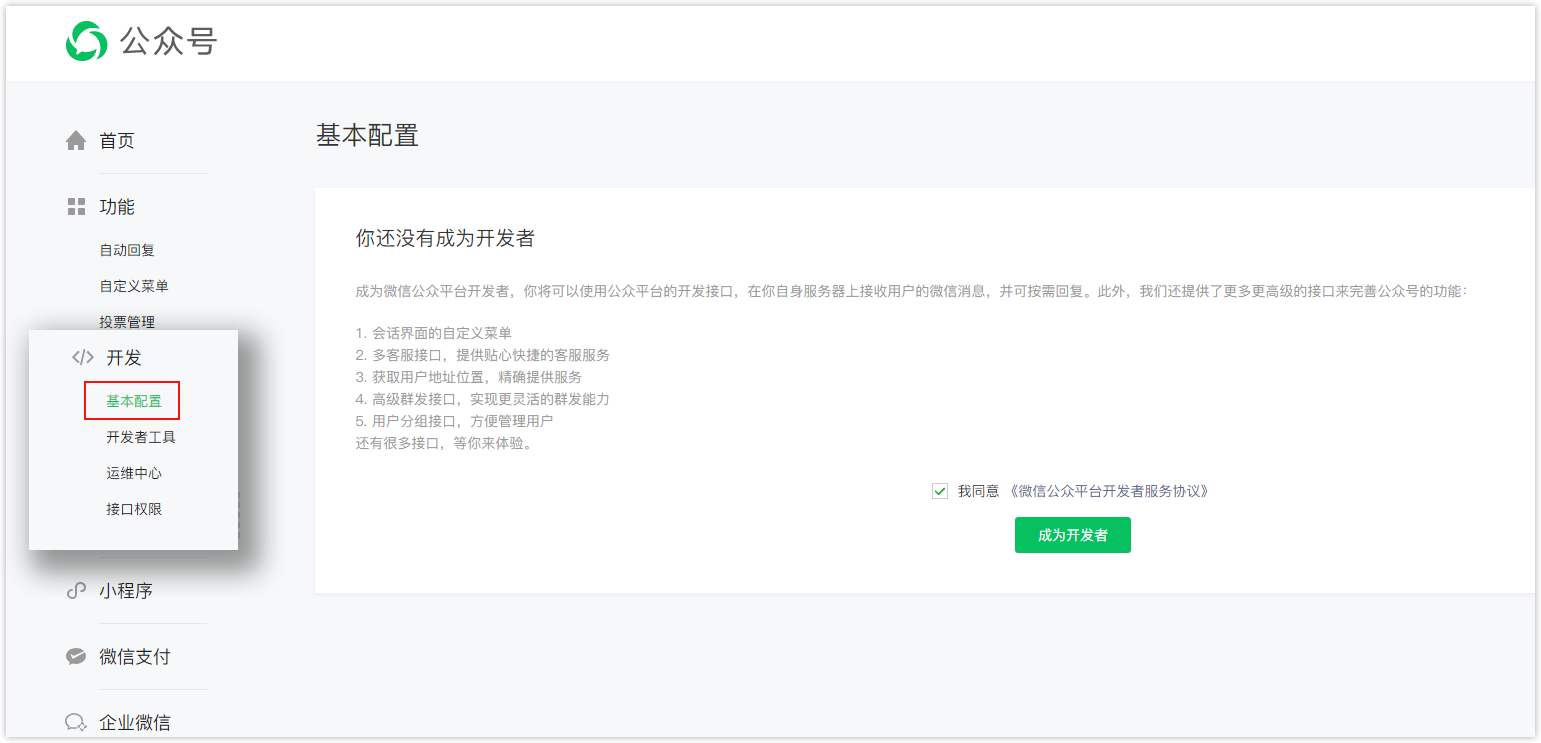This screenshot has width=1541, height=743.
Task: Click the grid icon beside 功能
Action: tap(76, 207)
